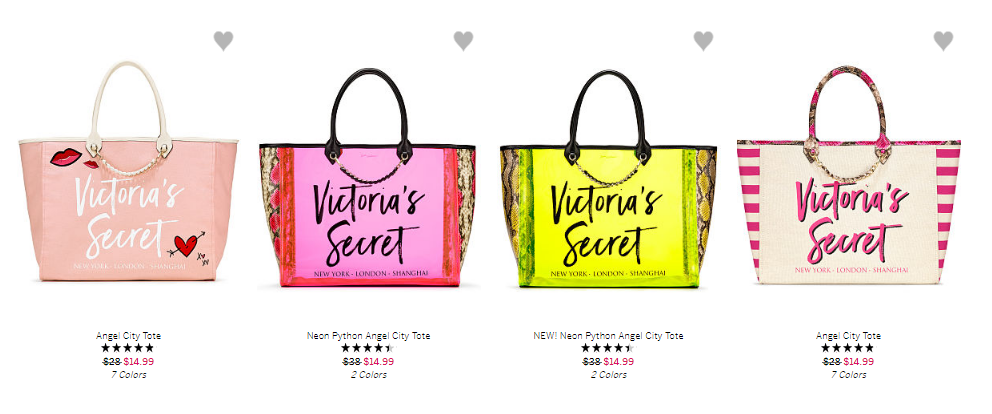Click 7 Colors under the pink canvas tote
The height and width of the screenshot is (414, 992).
[x=128, y=375]
